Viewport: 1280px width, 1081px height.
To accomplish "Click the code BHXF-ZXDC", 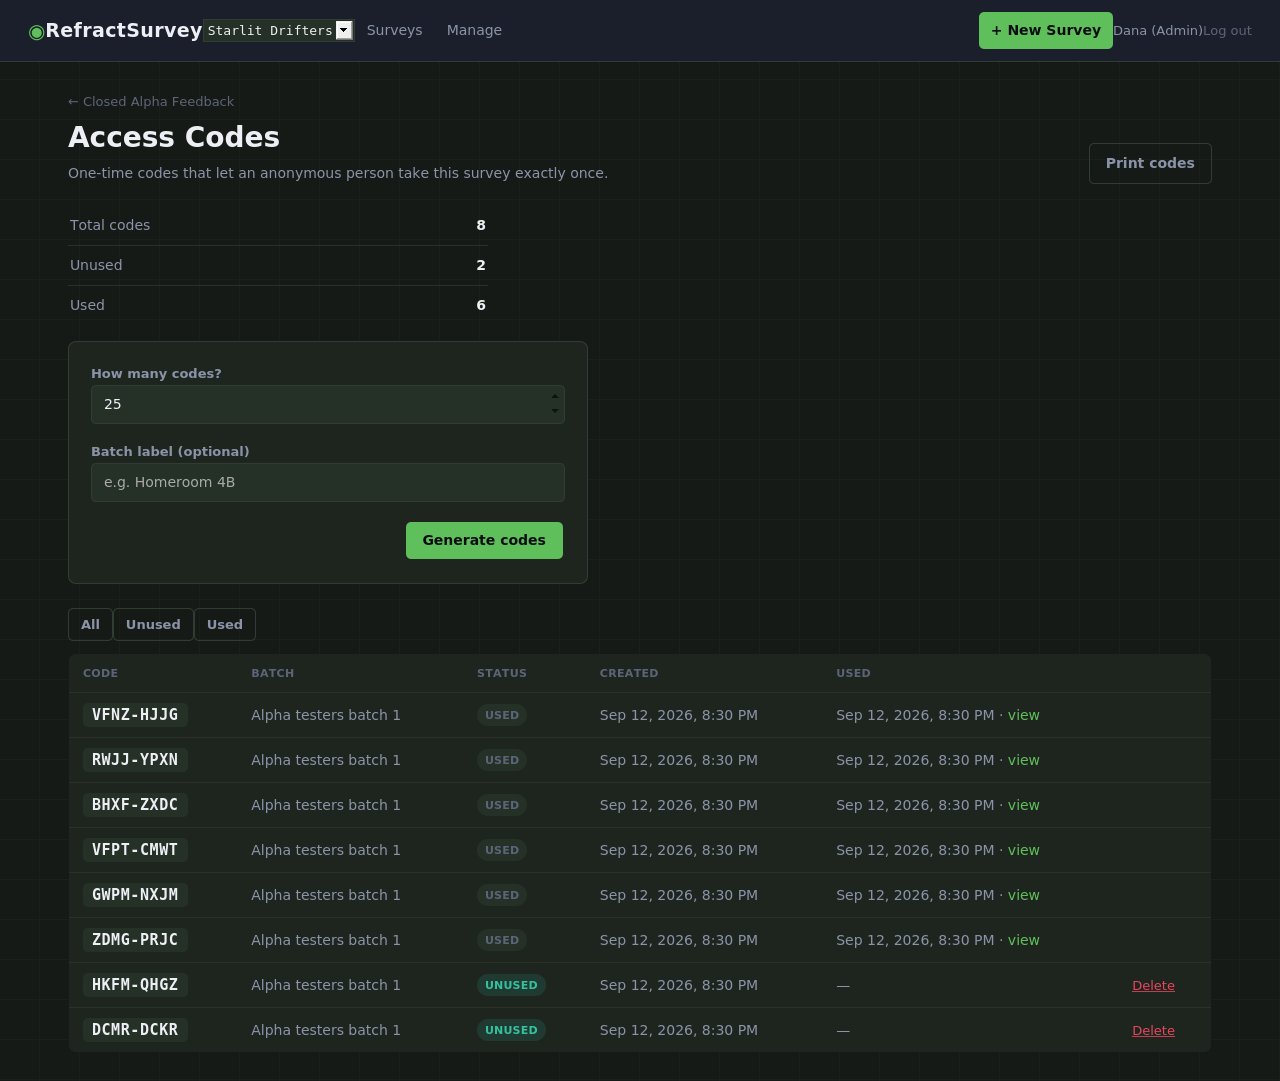I will 135,805.
